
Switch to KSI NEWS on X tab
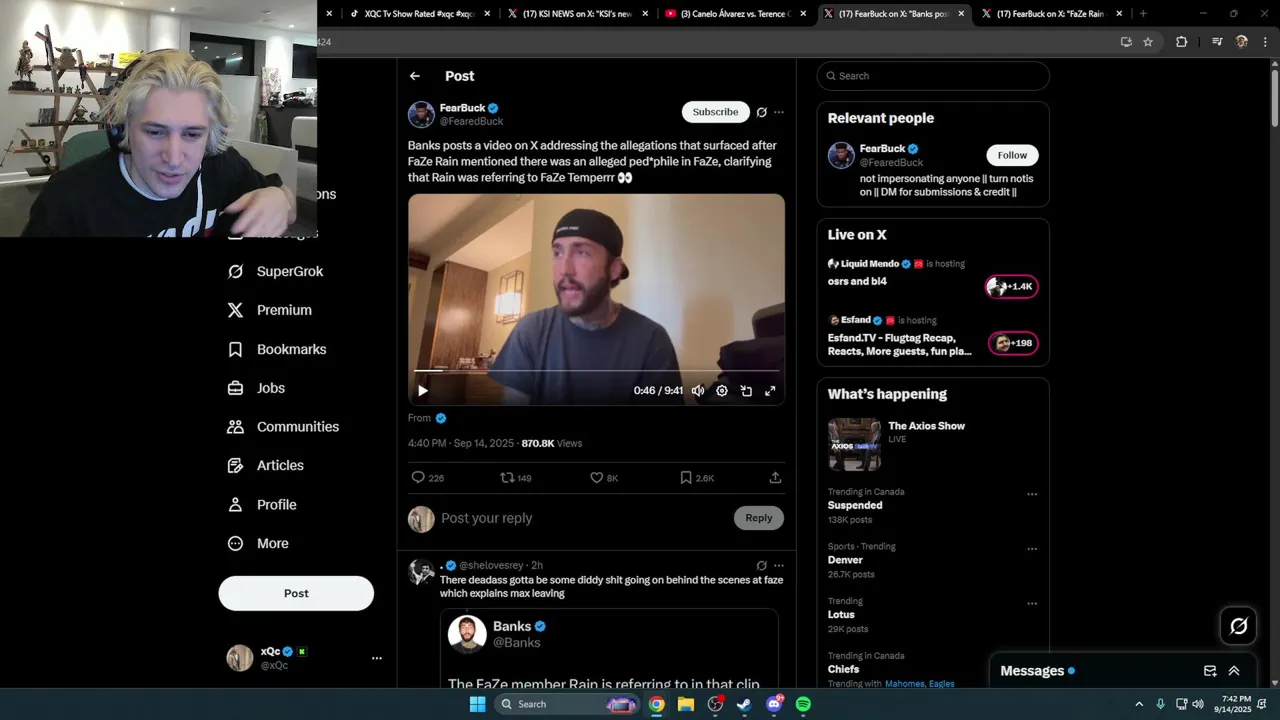click(576, 14)
